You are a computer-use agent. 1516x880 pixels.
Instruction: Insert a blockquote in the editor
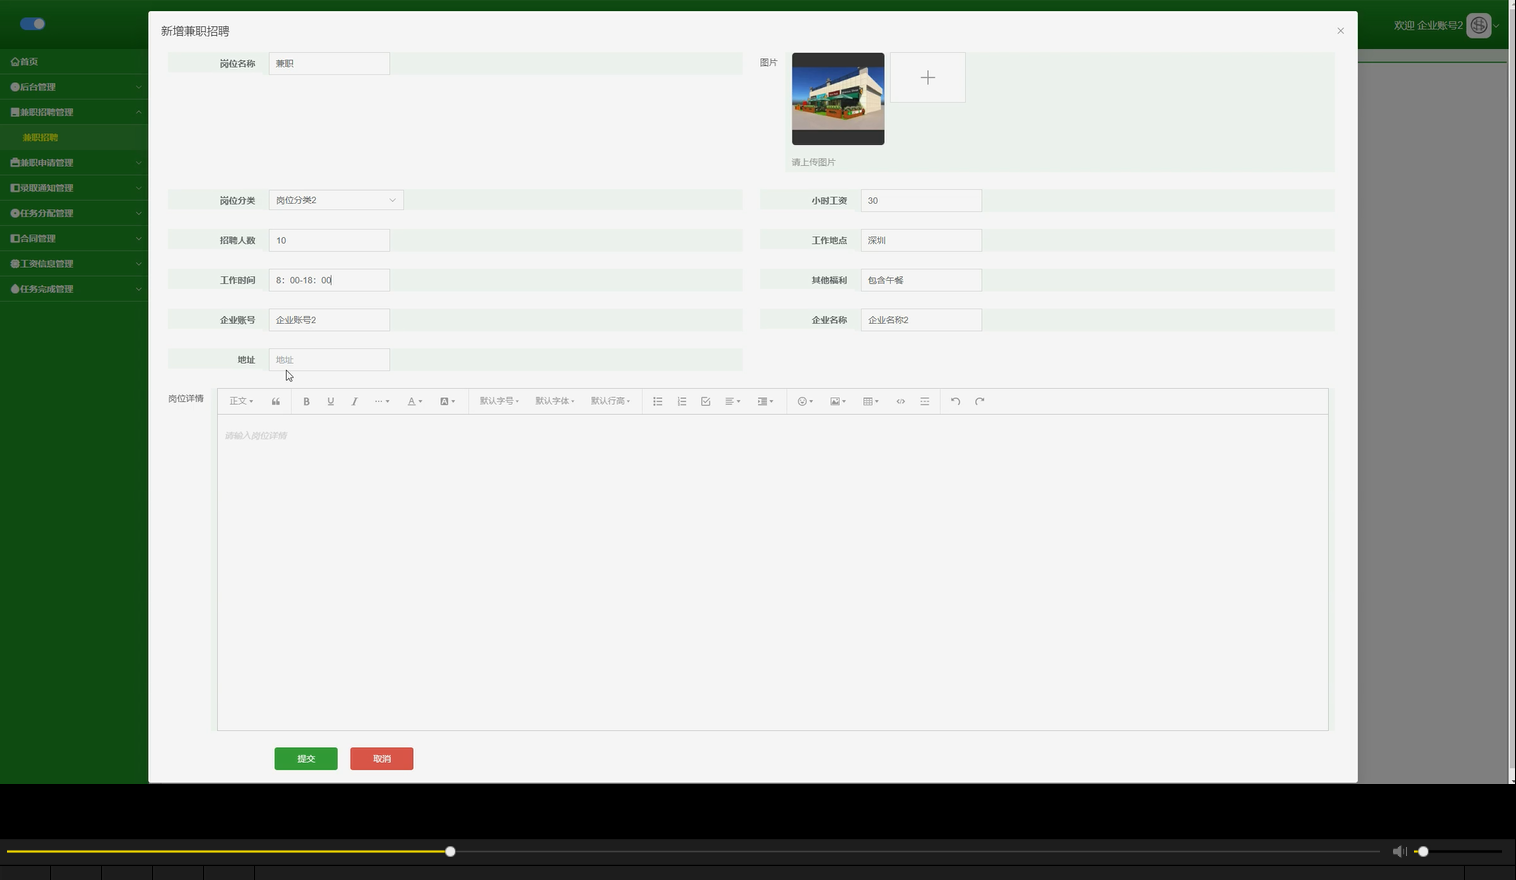276,401
